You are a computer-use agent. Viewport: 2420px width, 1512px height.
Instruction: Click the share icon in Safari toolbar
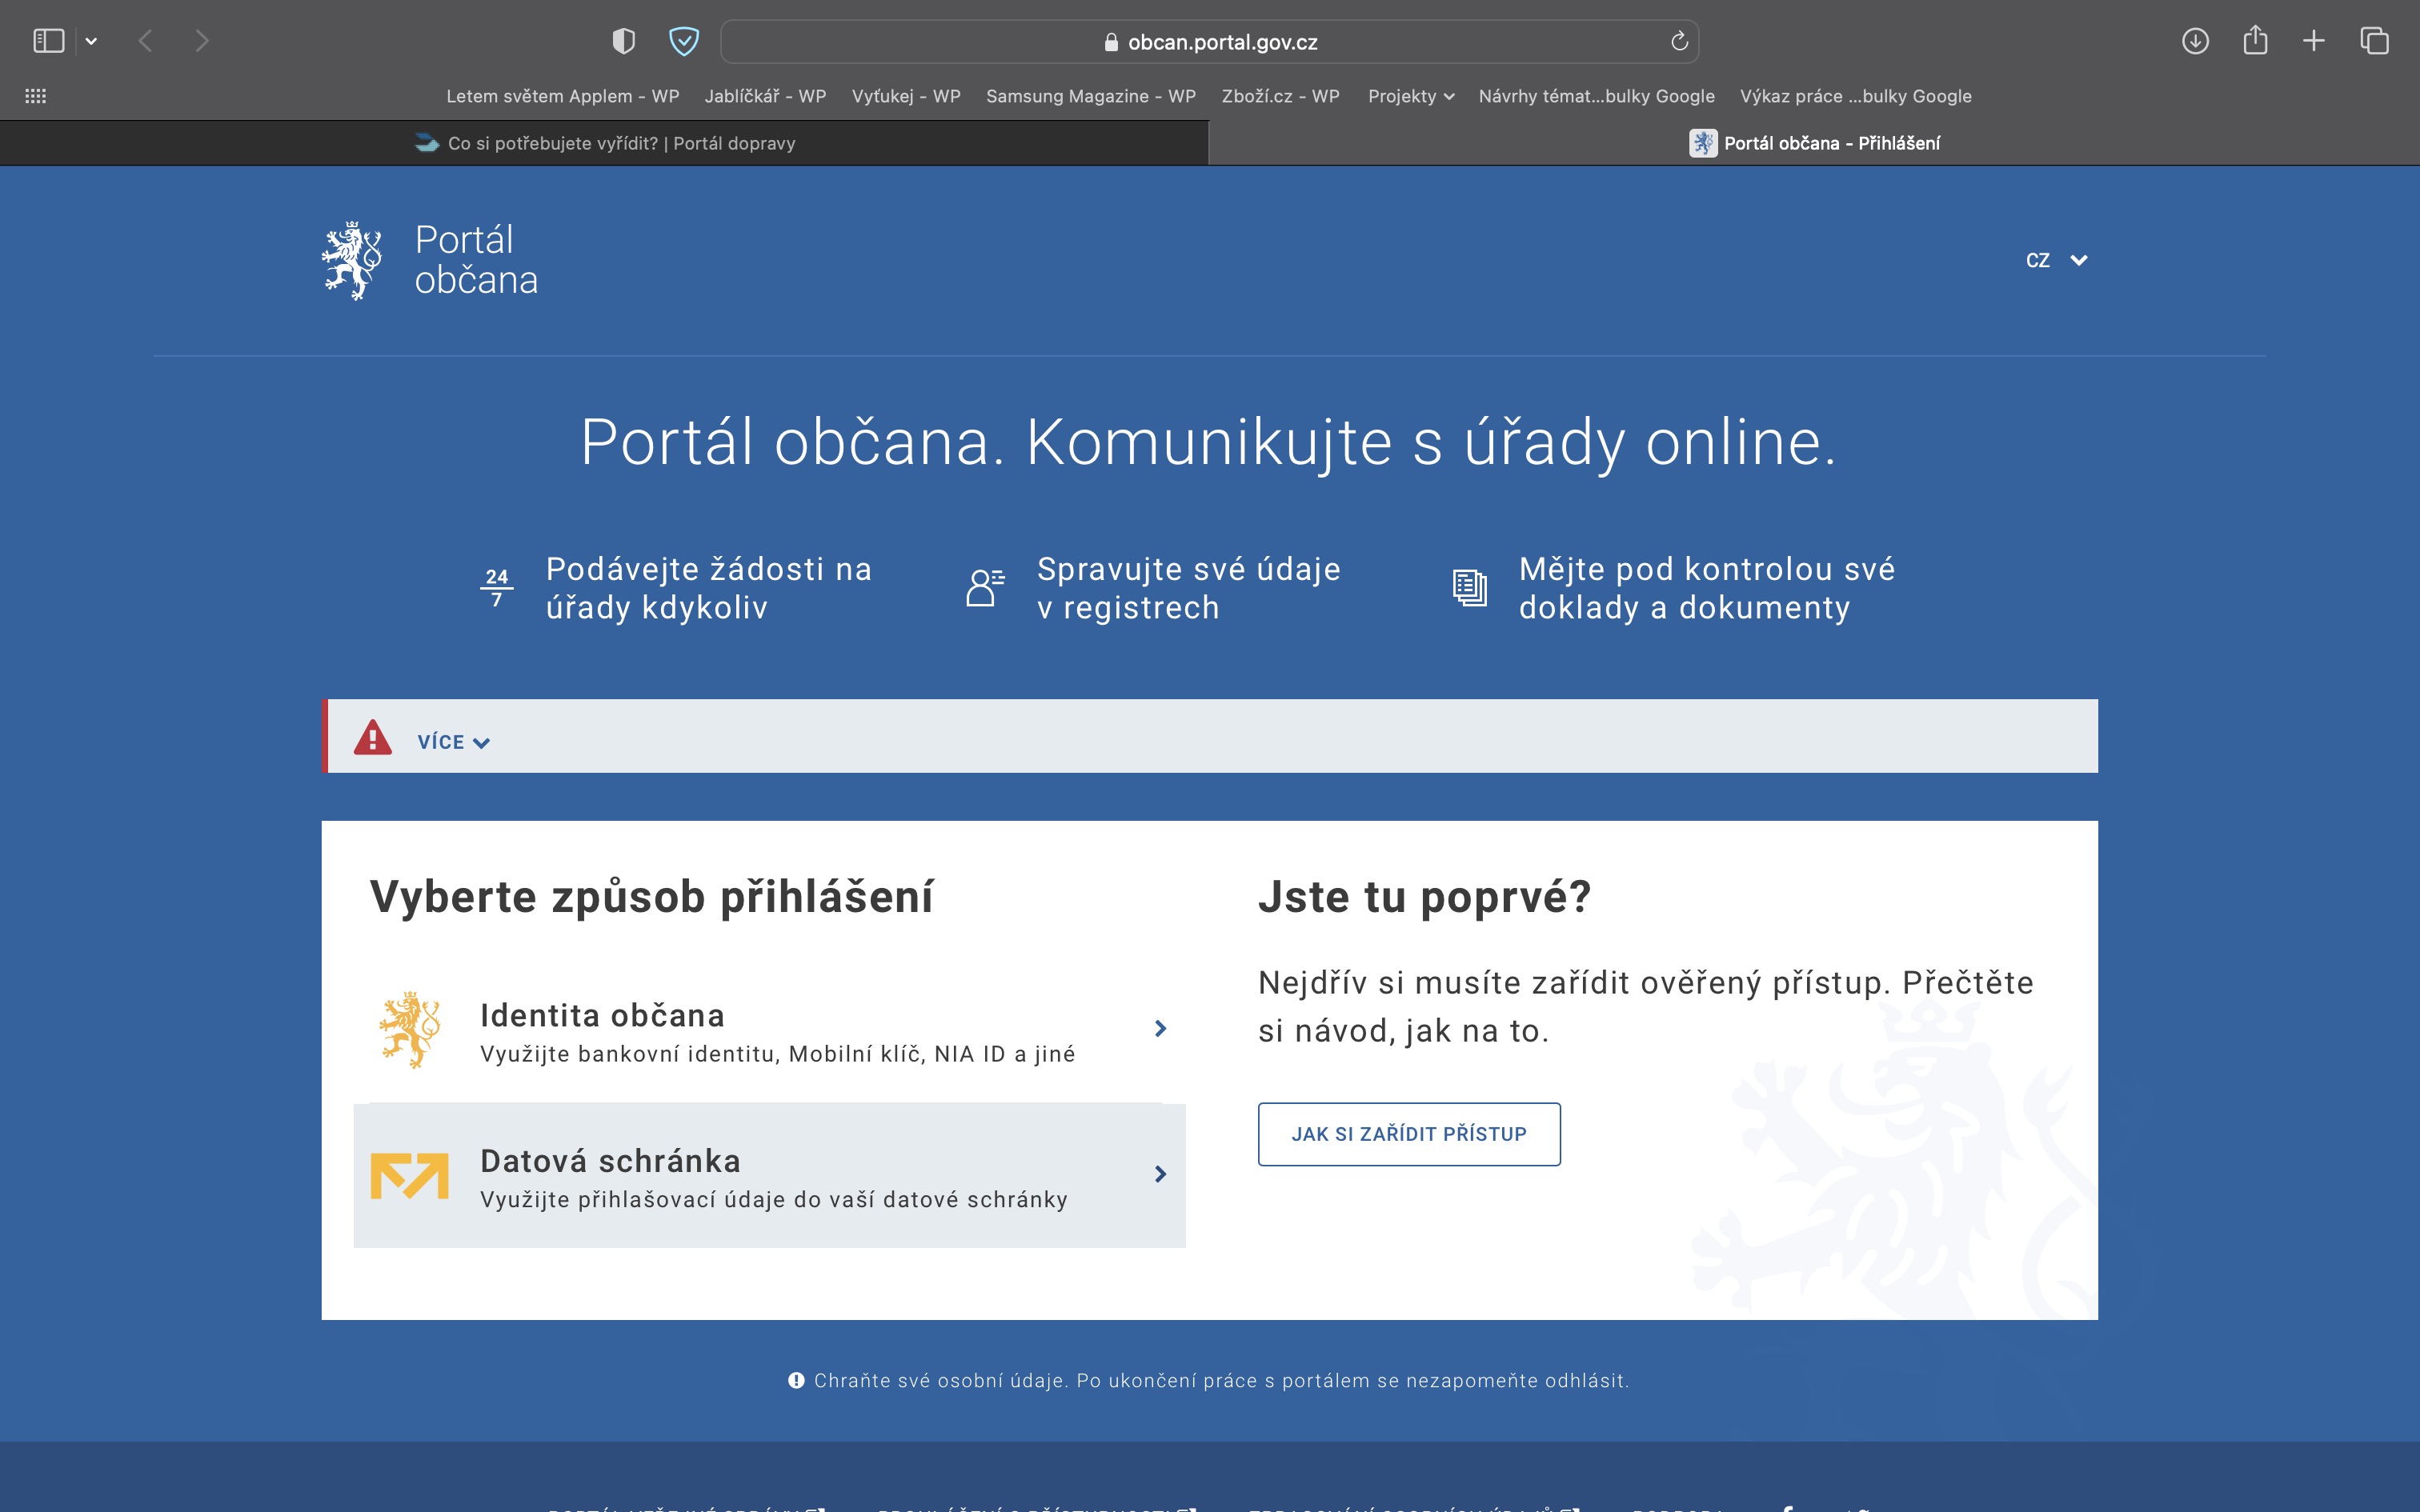point(2255,41)
